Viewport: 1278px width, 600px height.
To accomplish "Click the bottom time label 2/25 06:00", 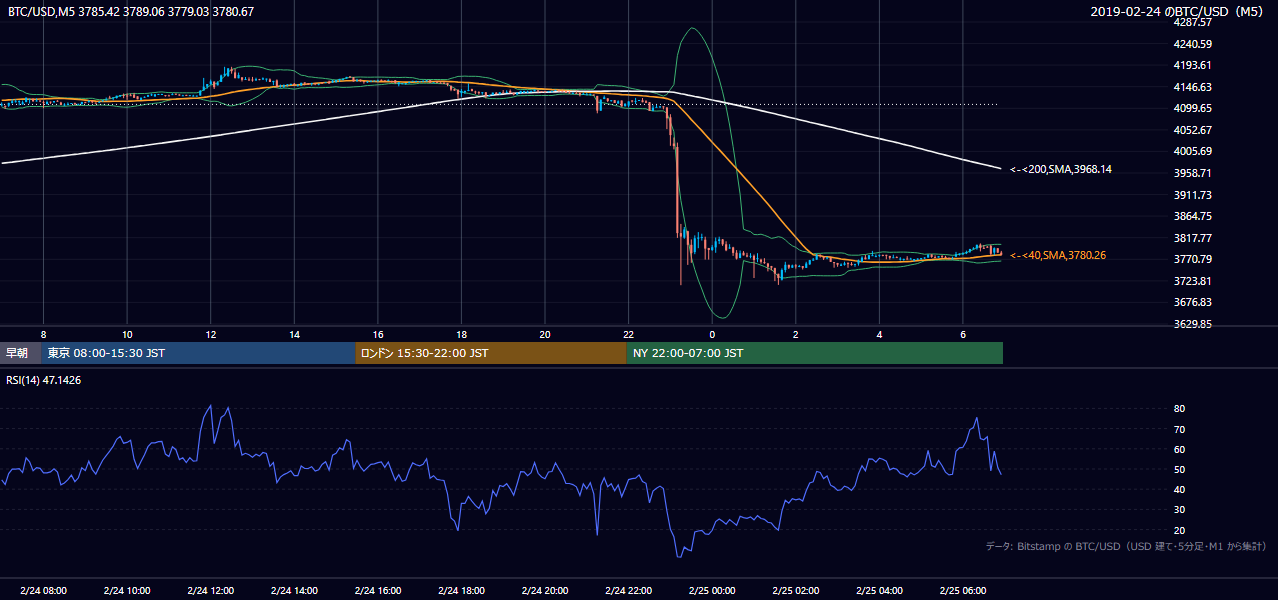I will pyautogui.click(x=963, y=591).
